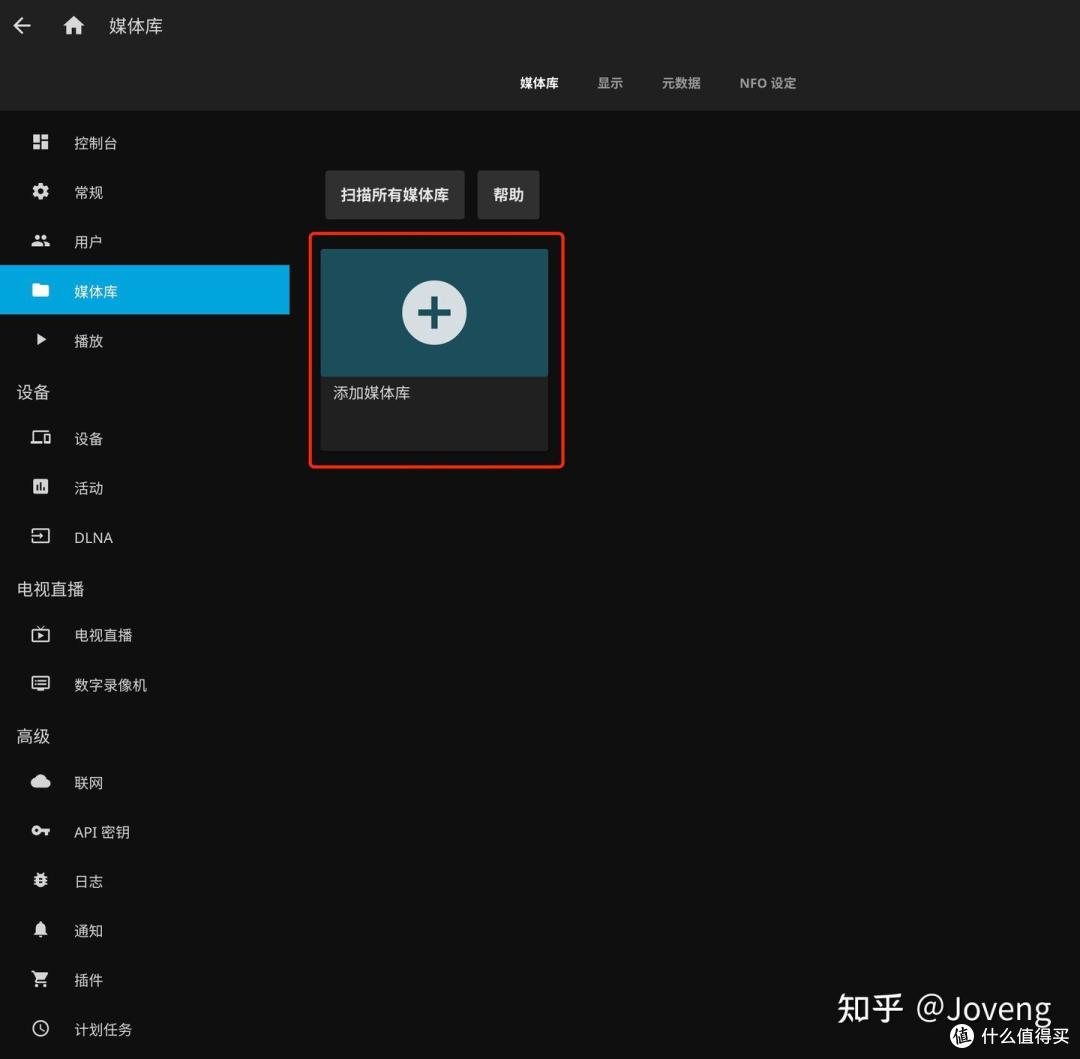Select the 常规 settings gear icon
The width and height of the screenshot is (1080, 1059).
coord(40,191)
